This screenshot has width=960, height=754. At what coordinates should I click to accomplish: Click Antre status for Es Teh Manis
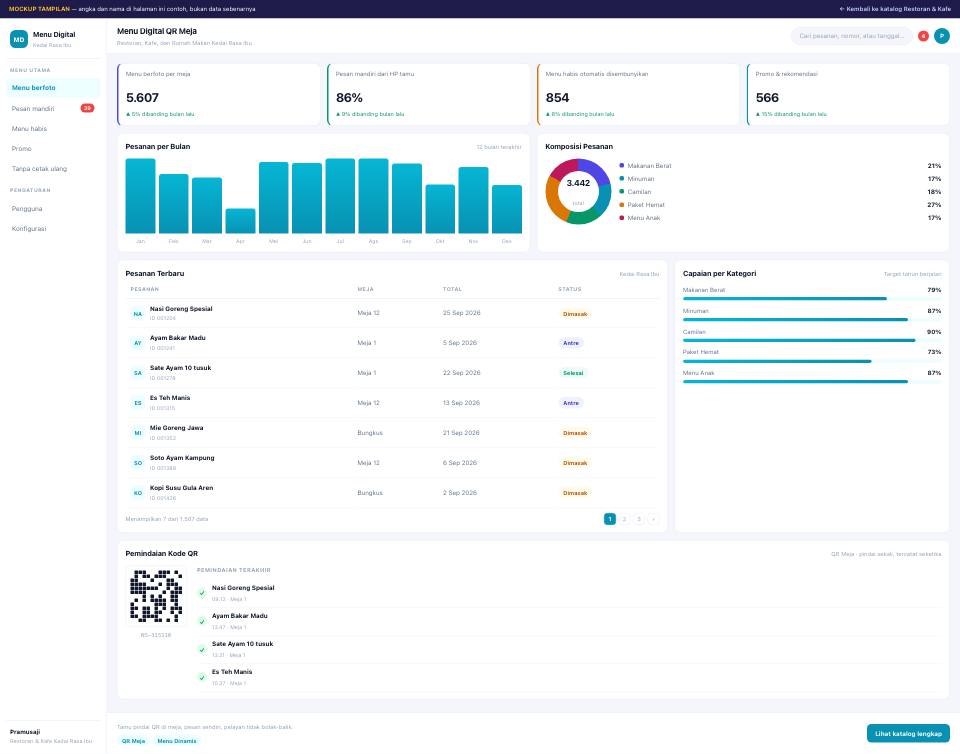pos(571,403)
